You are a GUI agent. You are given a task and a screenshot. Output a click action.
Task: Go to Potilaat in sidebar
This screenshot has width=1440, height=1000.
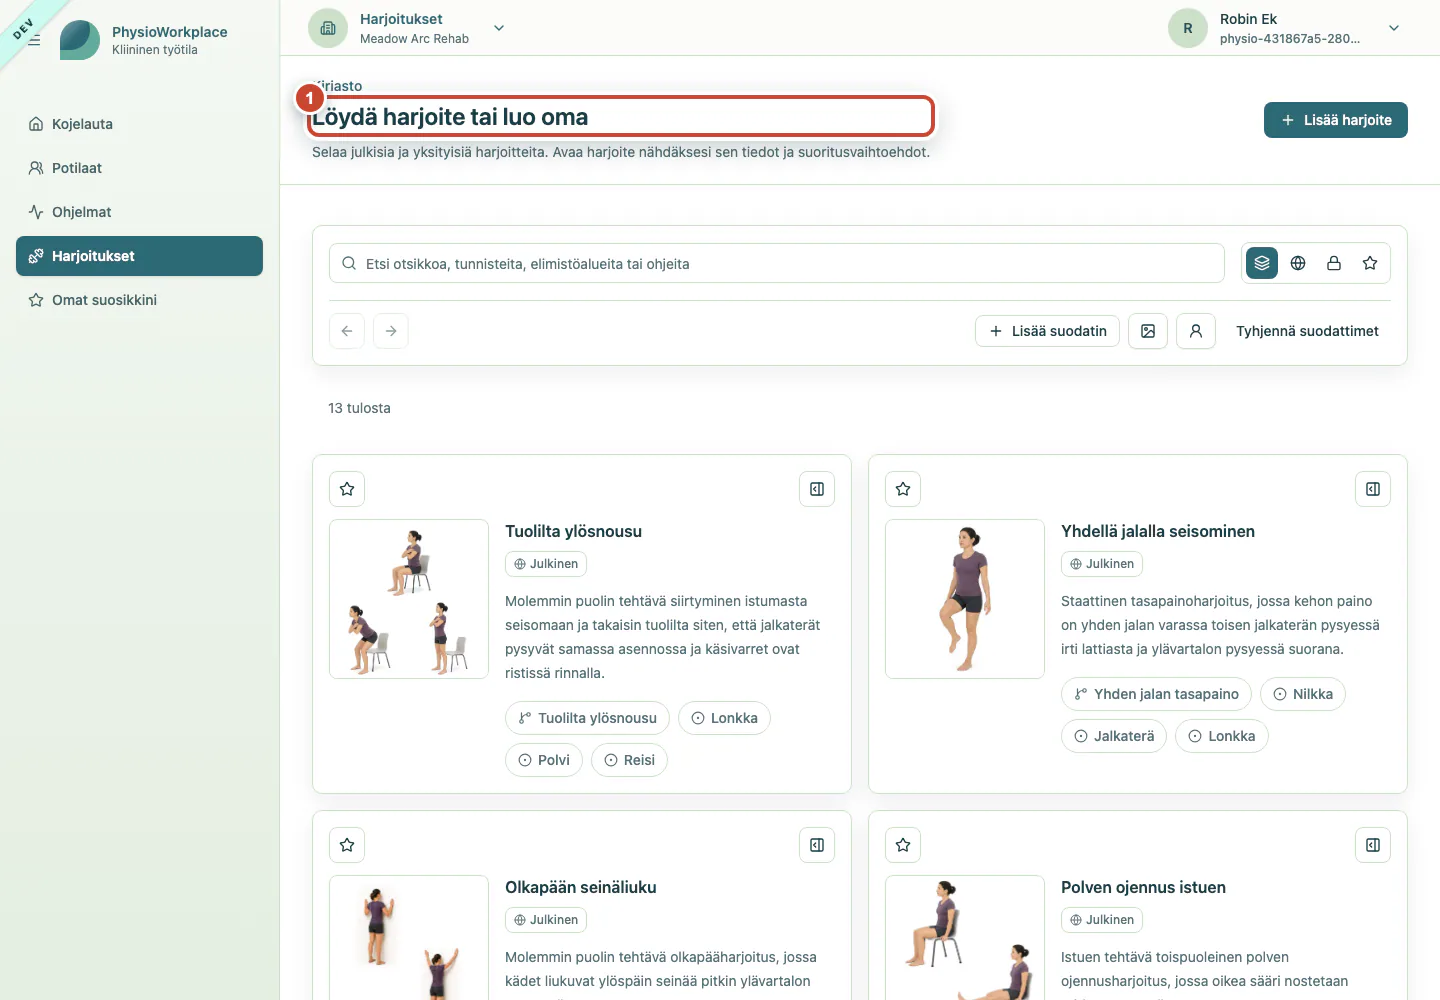139,168
